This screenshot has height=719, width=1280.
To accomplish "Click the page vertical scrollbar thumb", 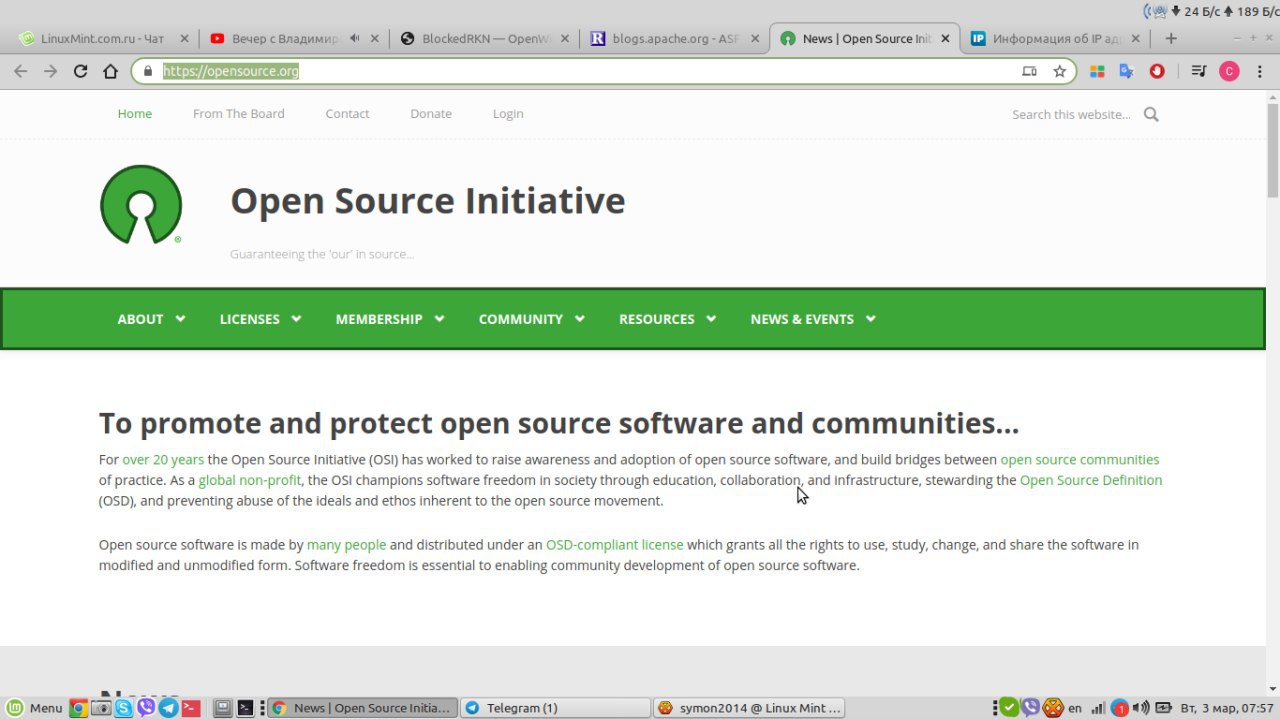I will [1273, 150].
